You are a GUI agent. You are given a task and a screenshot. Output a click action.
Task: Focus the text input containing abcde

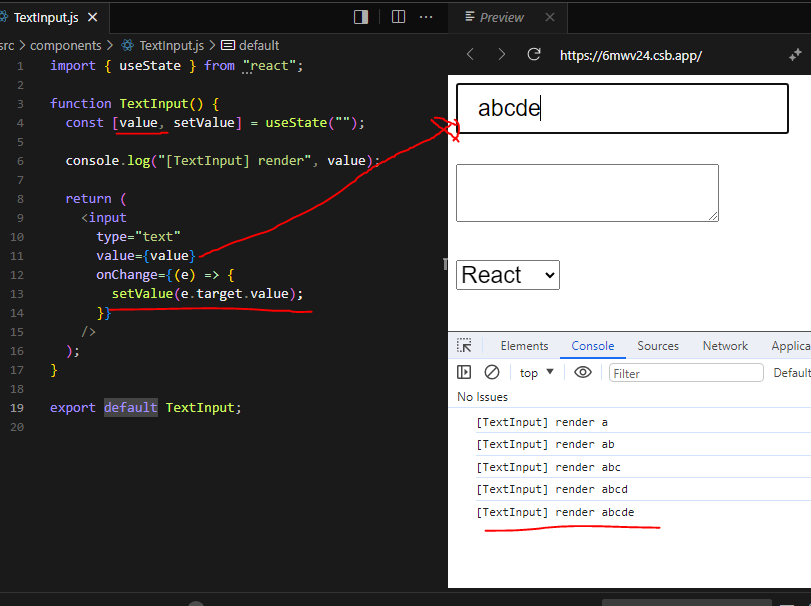622,109
